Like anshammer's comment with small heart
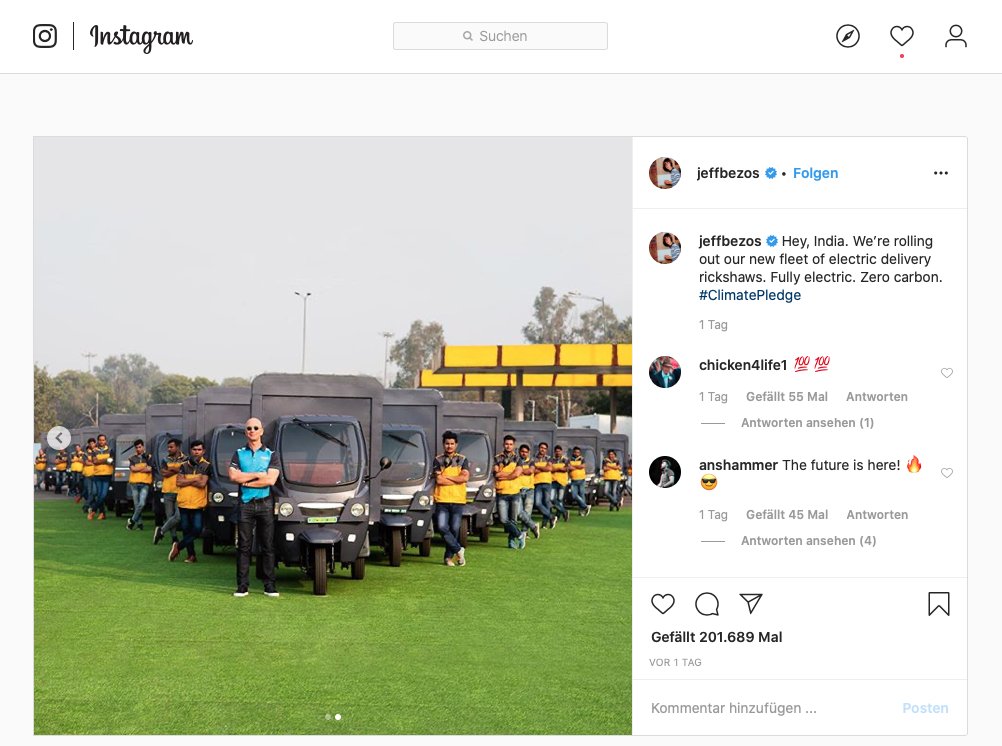Image resolution: width=1002 pixels, height=746 pixels. point(946,473)
